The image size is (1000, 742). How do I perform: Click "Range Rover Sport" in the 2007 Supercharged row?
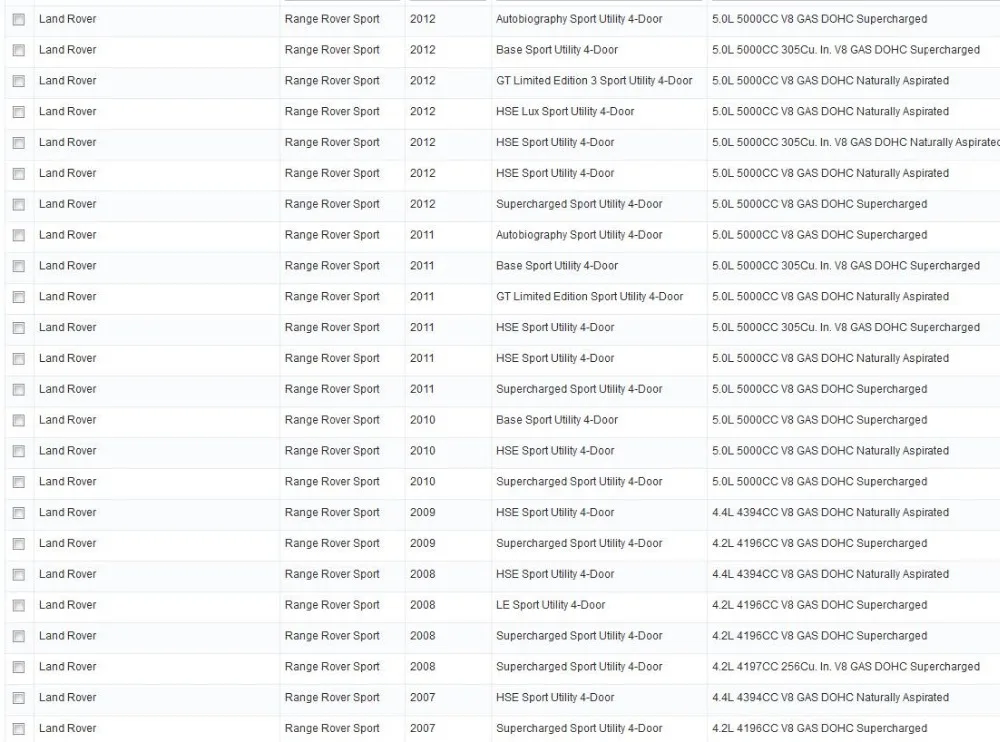[x=332, y=728]
